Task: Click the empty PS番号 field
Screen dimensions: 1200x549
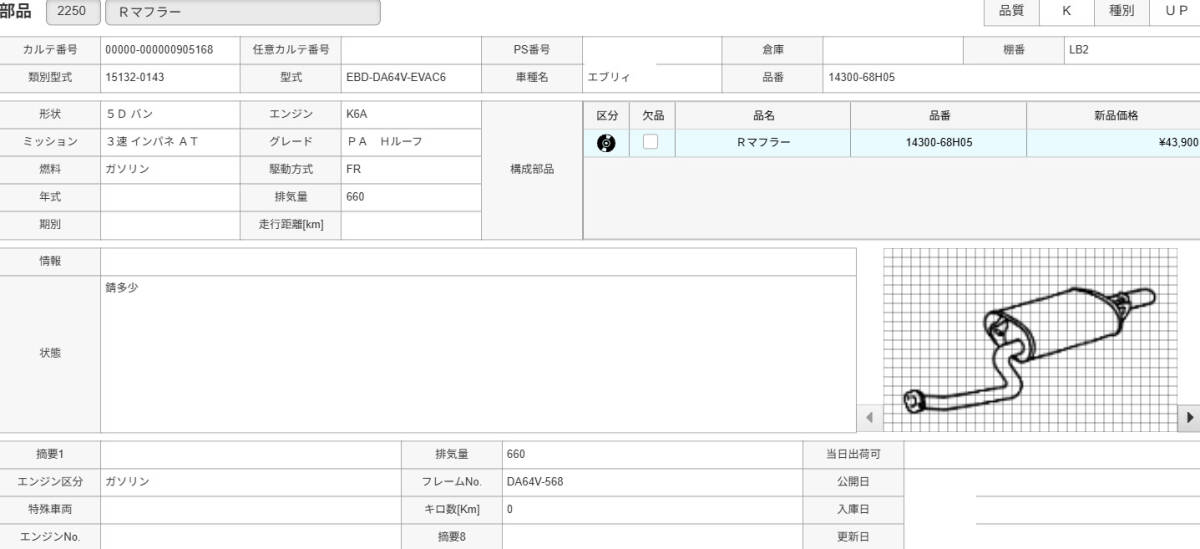Action: pos(652,50)
